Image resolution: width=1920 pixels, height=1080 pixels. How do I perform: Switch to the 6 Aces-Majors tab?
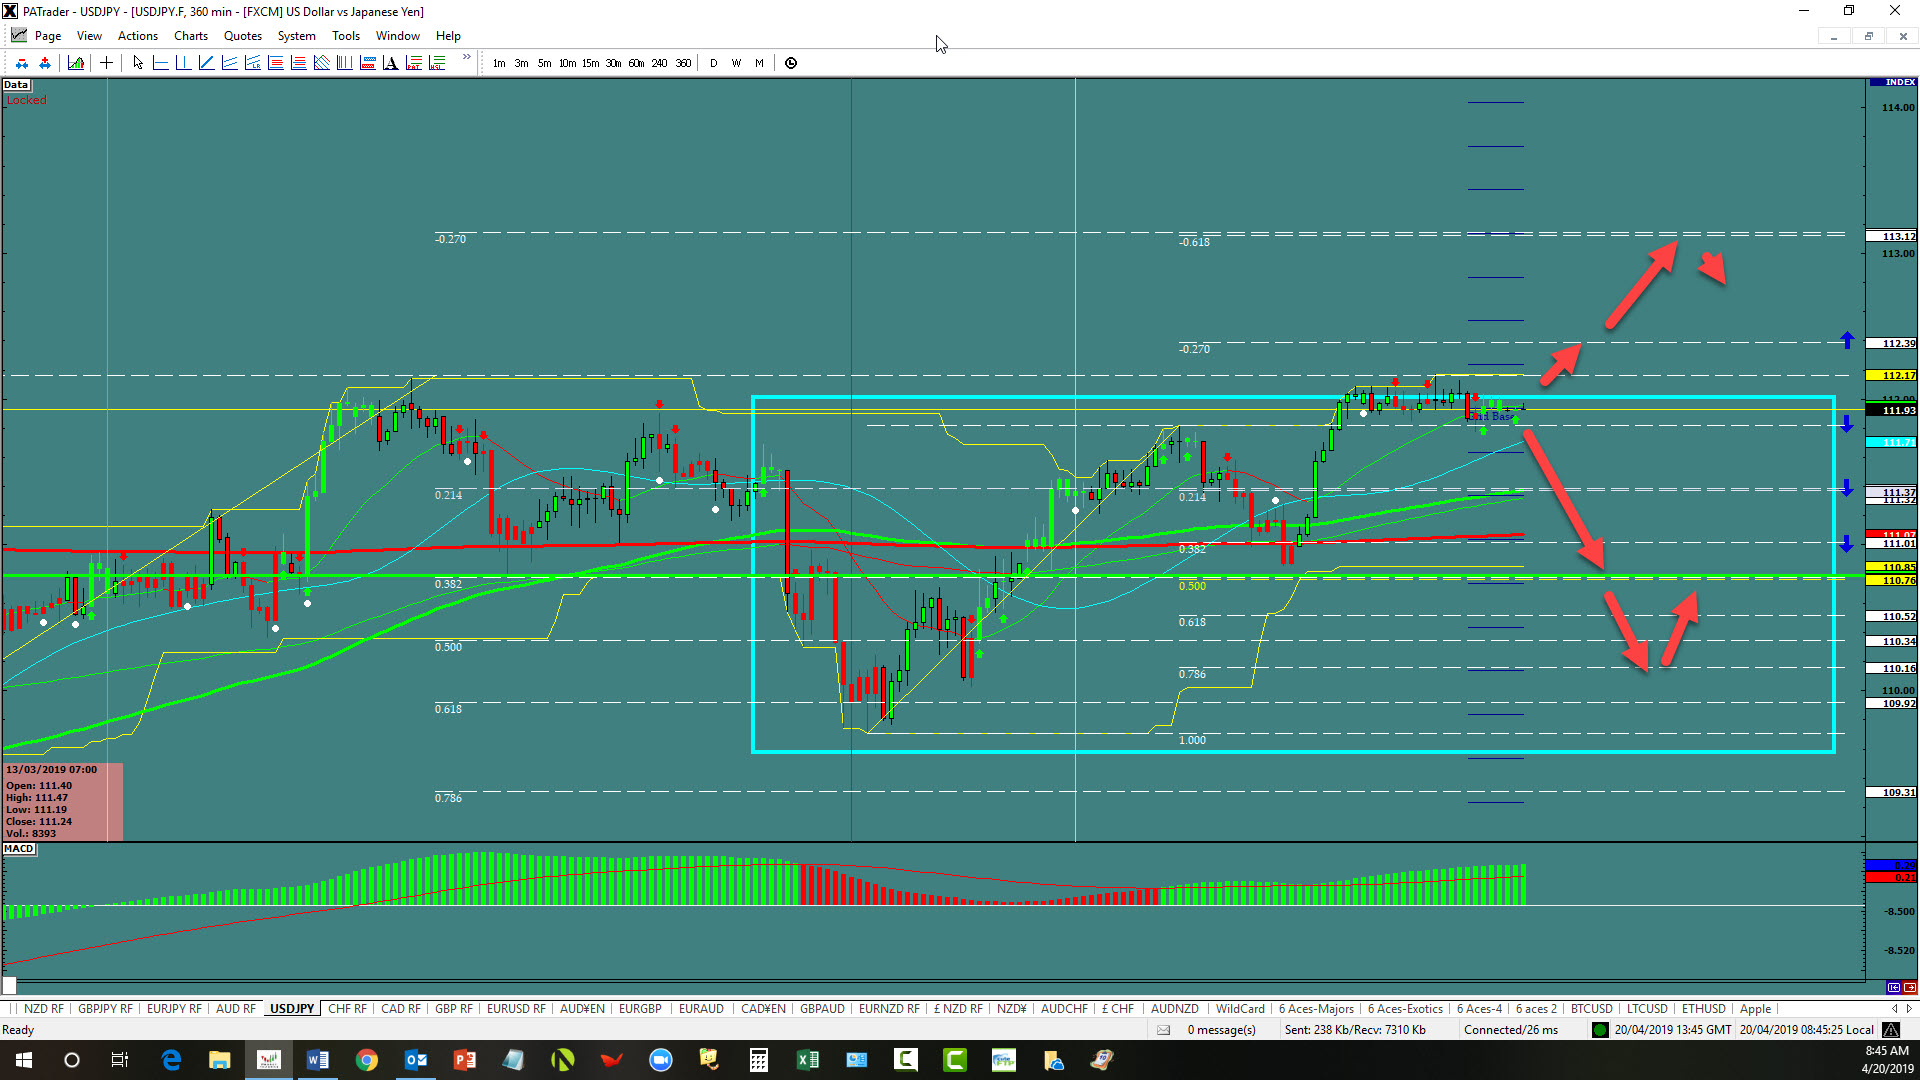(x=1316, y=1009)
